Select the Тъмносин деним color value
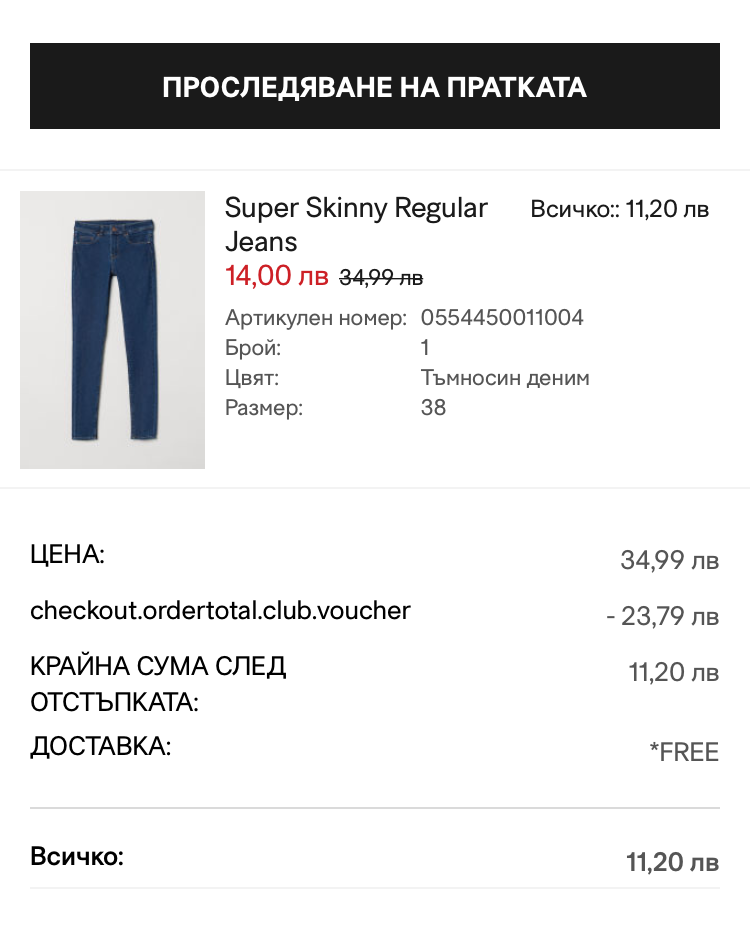The image size is (750, 947). 505,378
